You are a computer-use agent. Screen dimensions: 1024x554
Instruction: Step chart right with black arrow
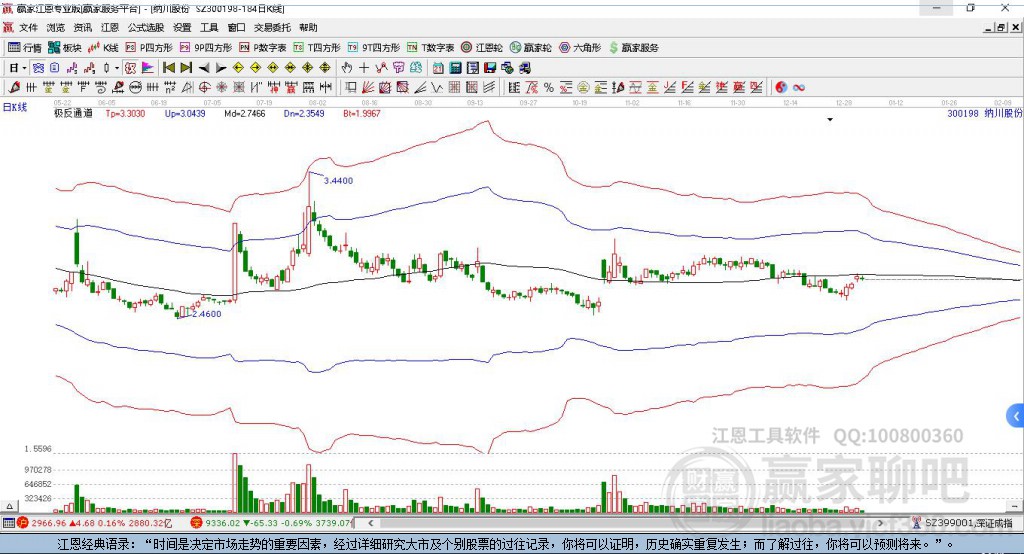coord(221,68)
